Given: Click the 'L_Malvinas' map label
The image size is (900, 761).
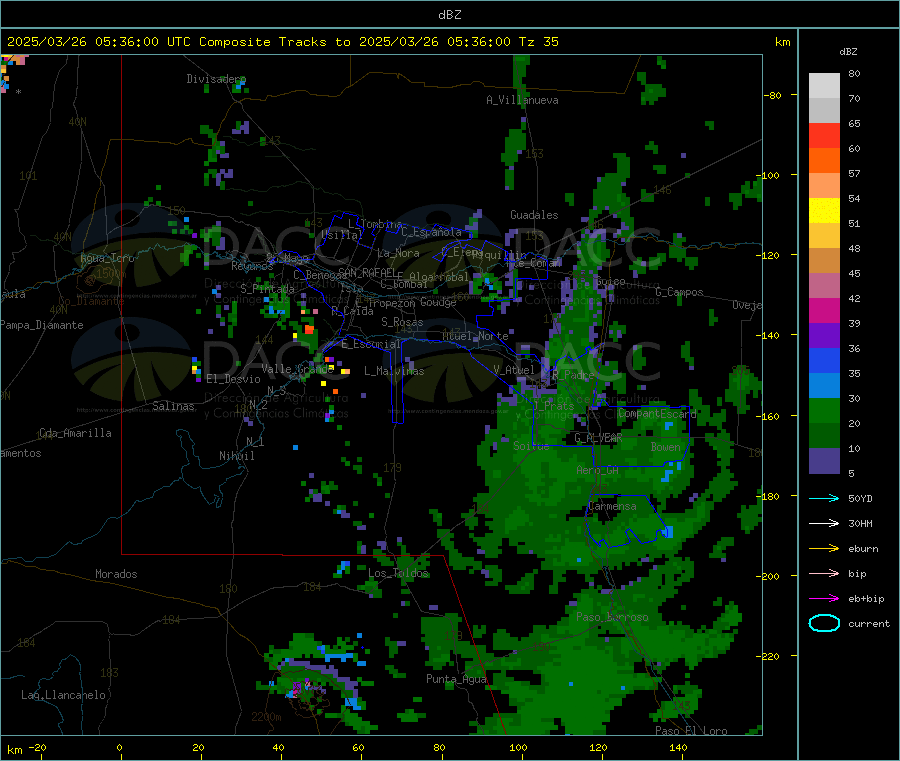Looking at the screenshot, I should [x=394, y=371].
